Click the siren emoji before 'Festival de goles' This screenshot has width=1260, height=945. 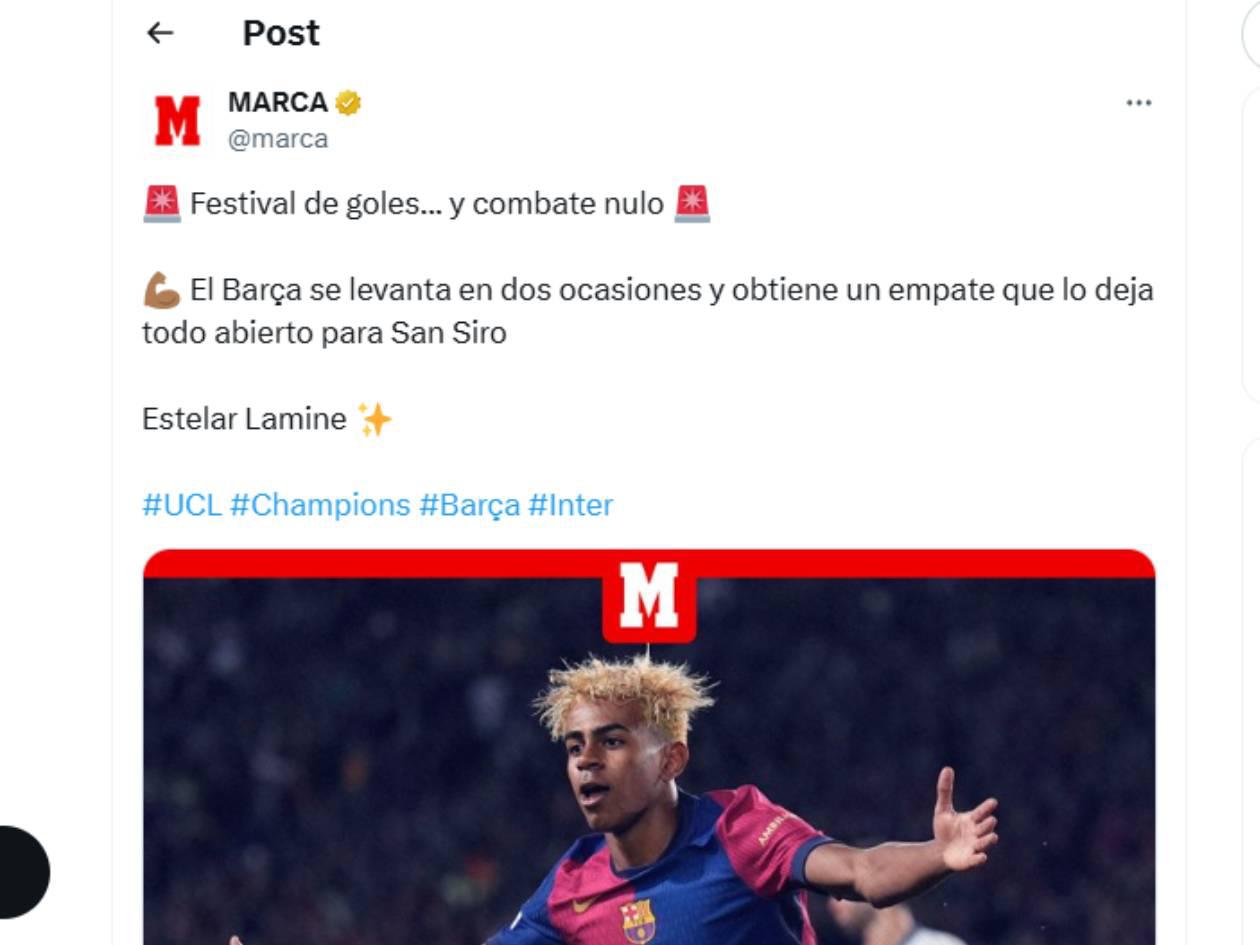pos(162,204)
